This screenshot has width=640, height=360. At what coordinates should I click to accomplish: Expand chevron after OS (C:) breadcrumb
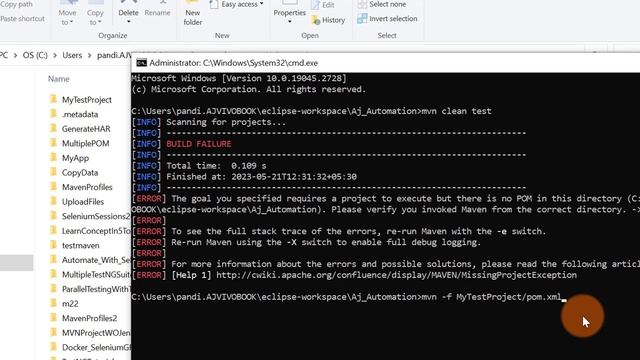pos(55,55)
